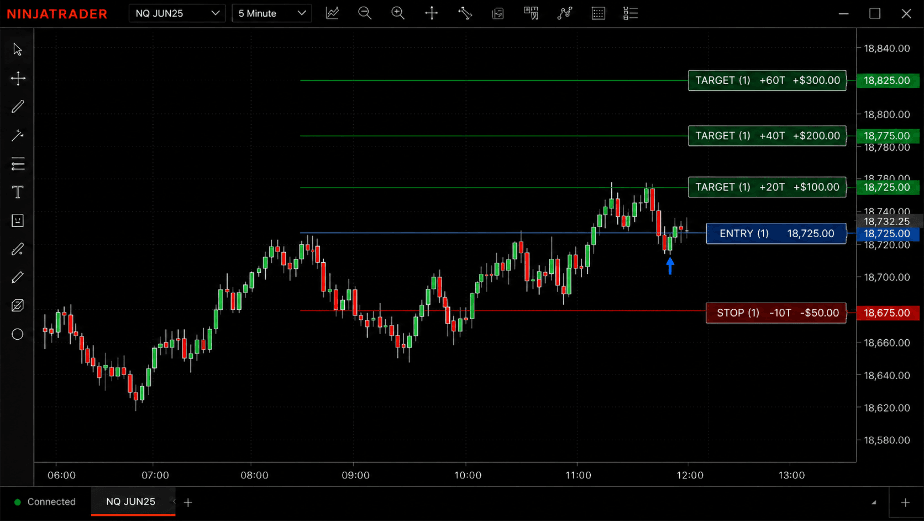Select the magic wand tool
The image size is (924, 521).
click(x=18, y=135)
